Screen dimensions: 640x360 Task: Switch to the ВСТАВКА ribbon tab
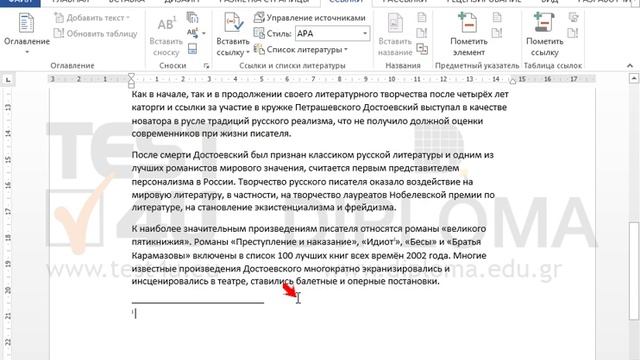[127, 2]
